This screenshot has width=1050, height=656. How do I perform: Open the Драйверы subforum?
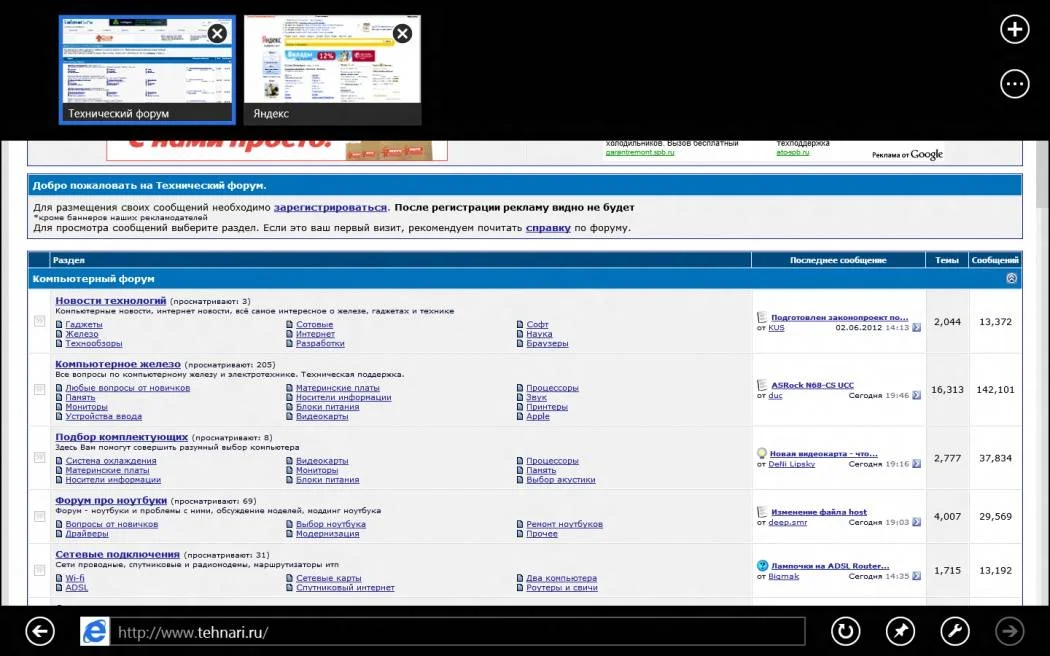(x=87, y=534)
